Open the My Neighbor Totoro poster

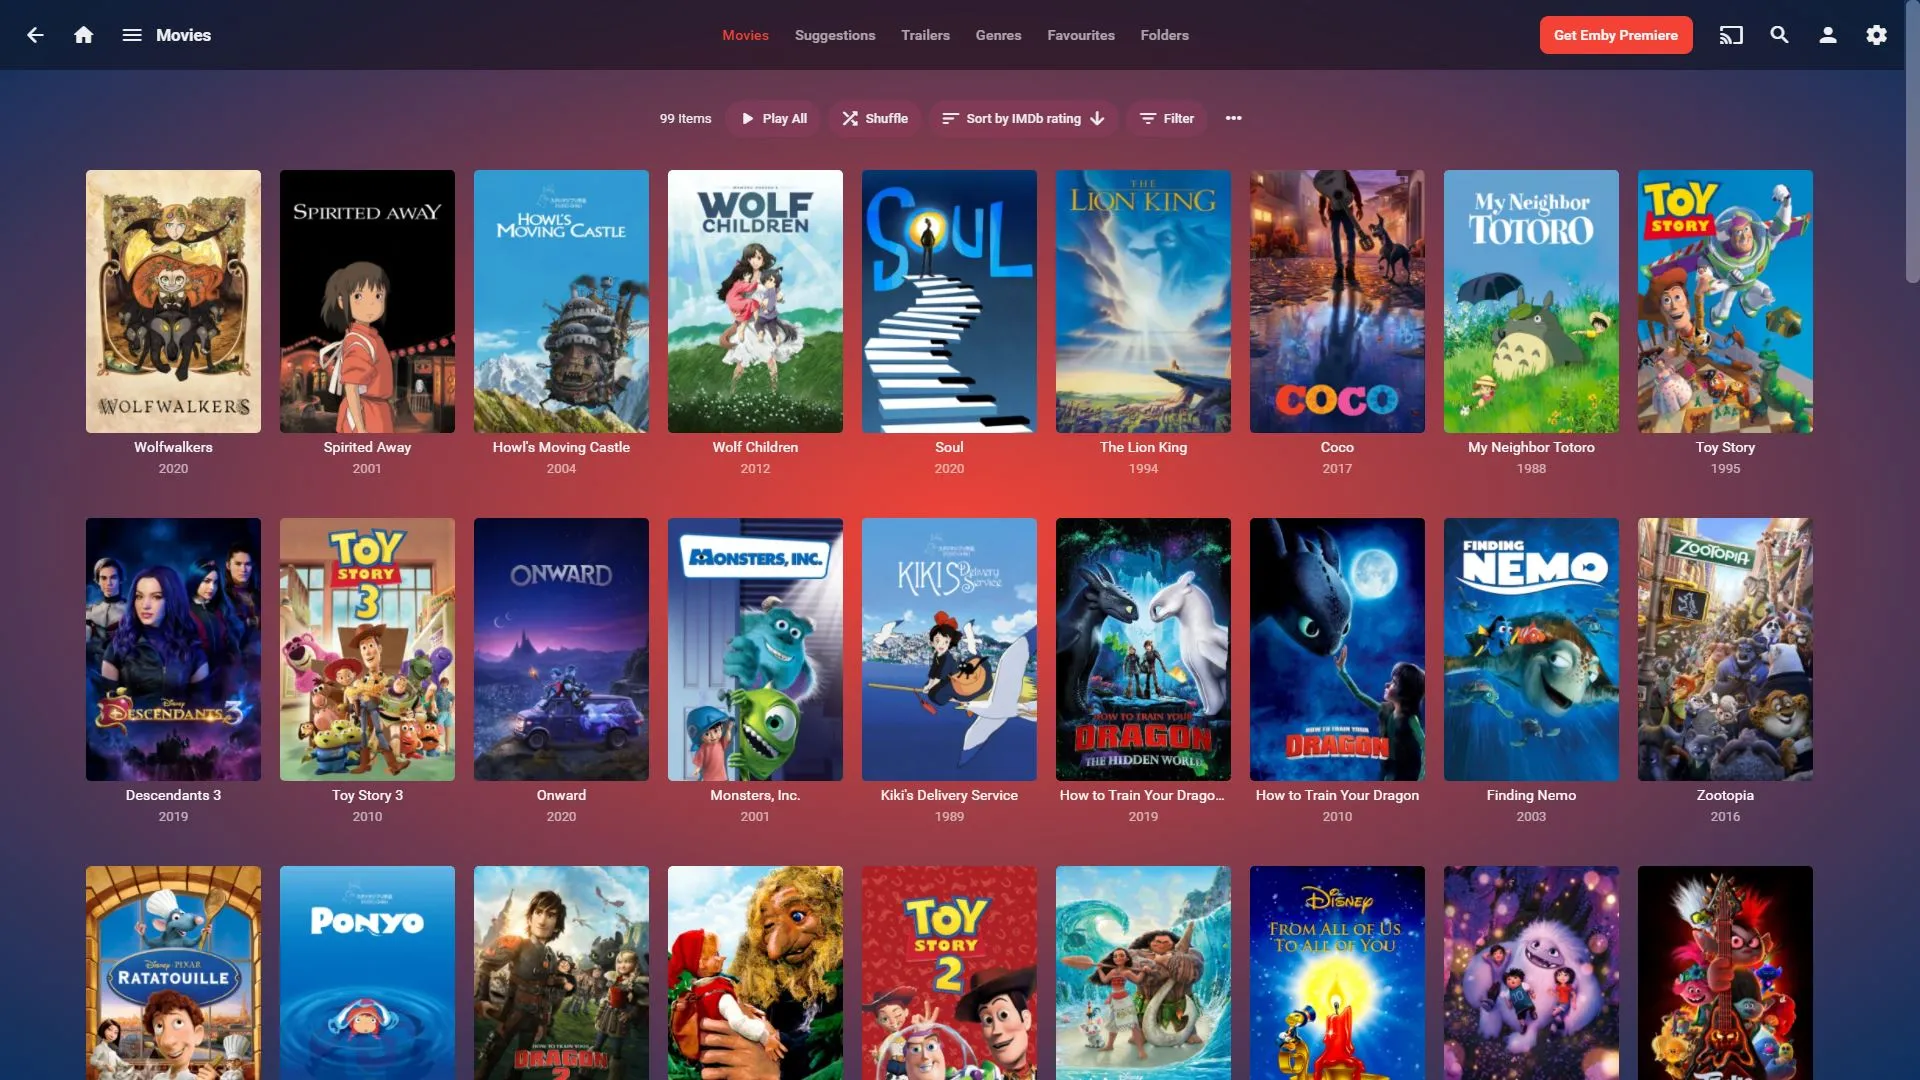click(1531, 301)
